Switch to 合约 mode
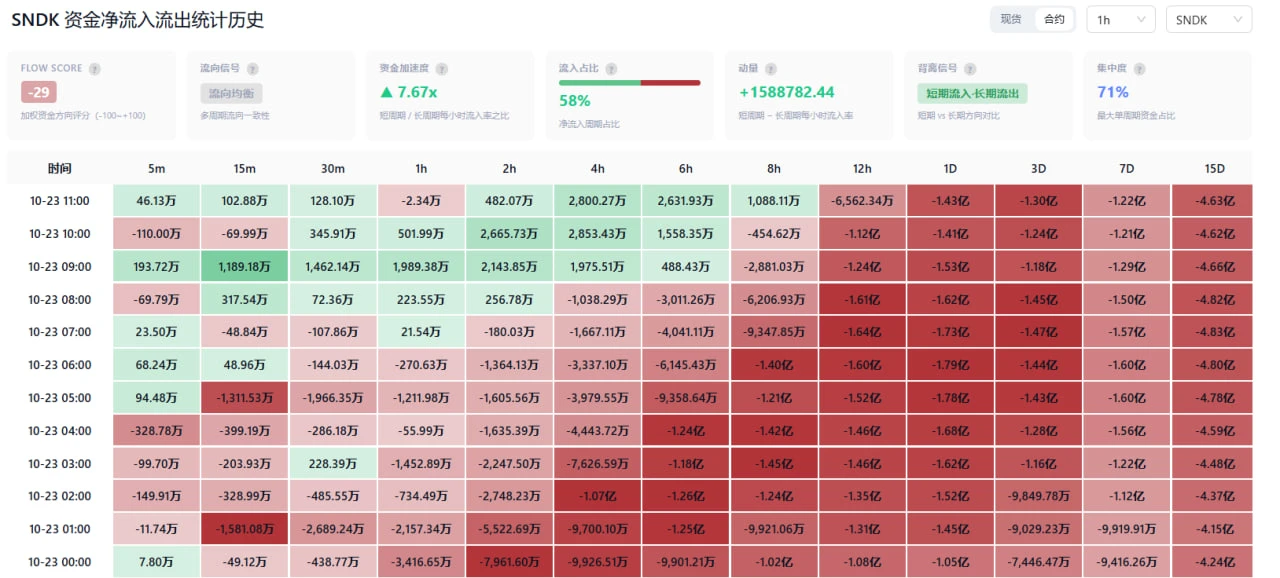 point(1054,19)
